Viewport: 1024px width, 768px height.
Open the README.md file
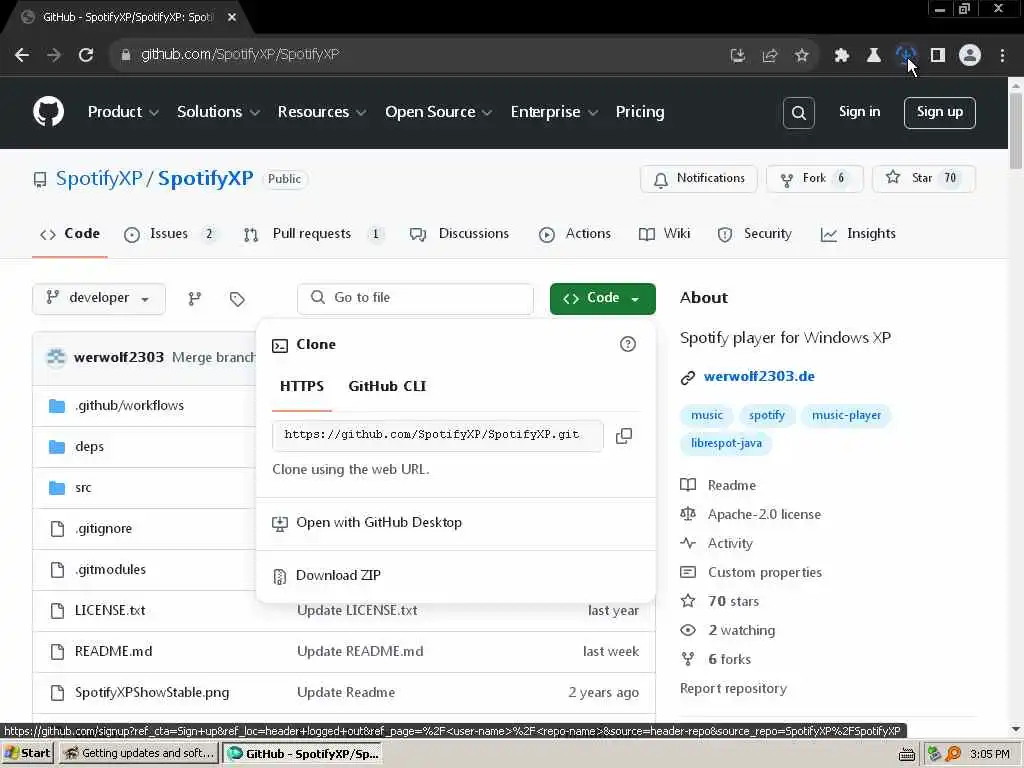tap(114, 652)
